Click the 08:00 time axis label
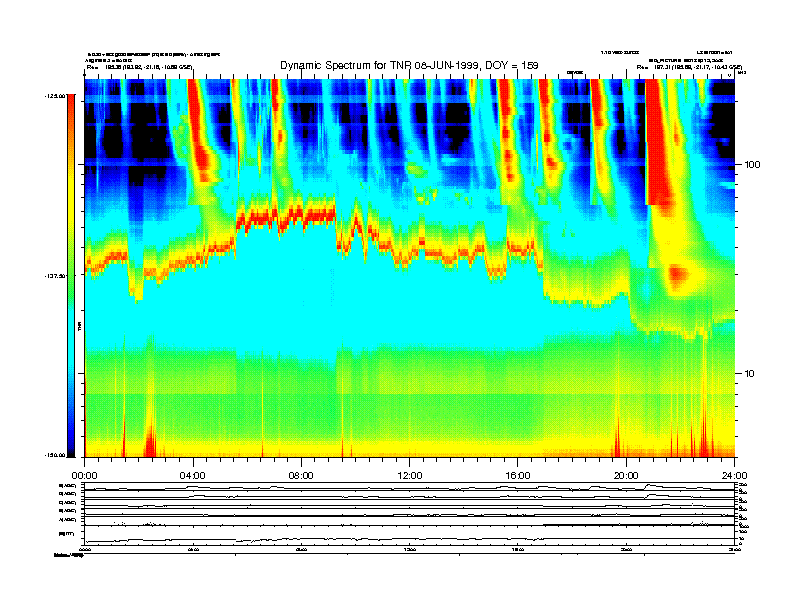This screenshot has width=792, height=612. coord(301,476)
